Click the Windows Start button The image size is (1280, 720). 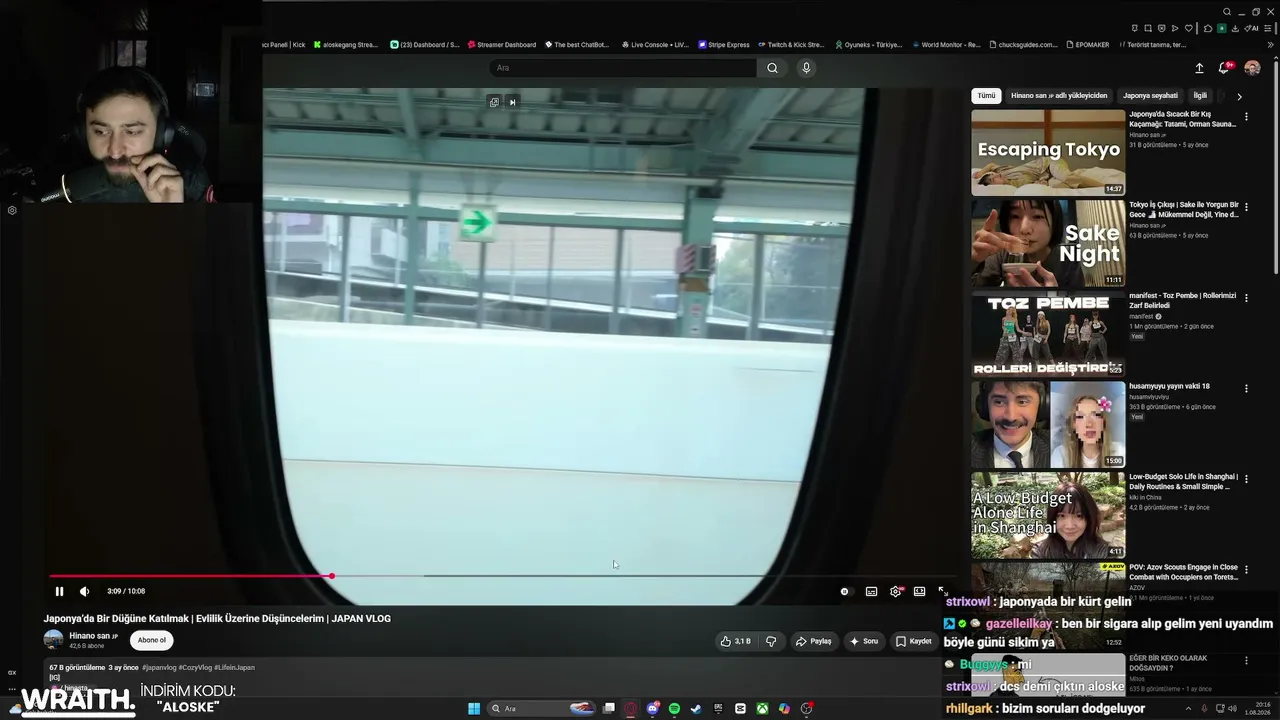(x=474, y=708)
